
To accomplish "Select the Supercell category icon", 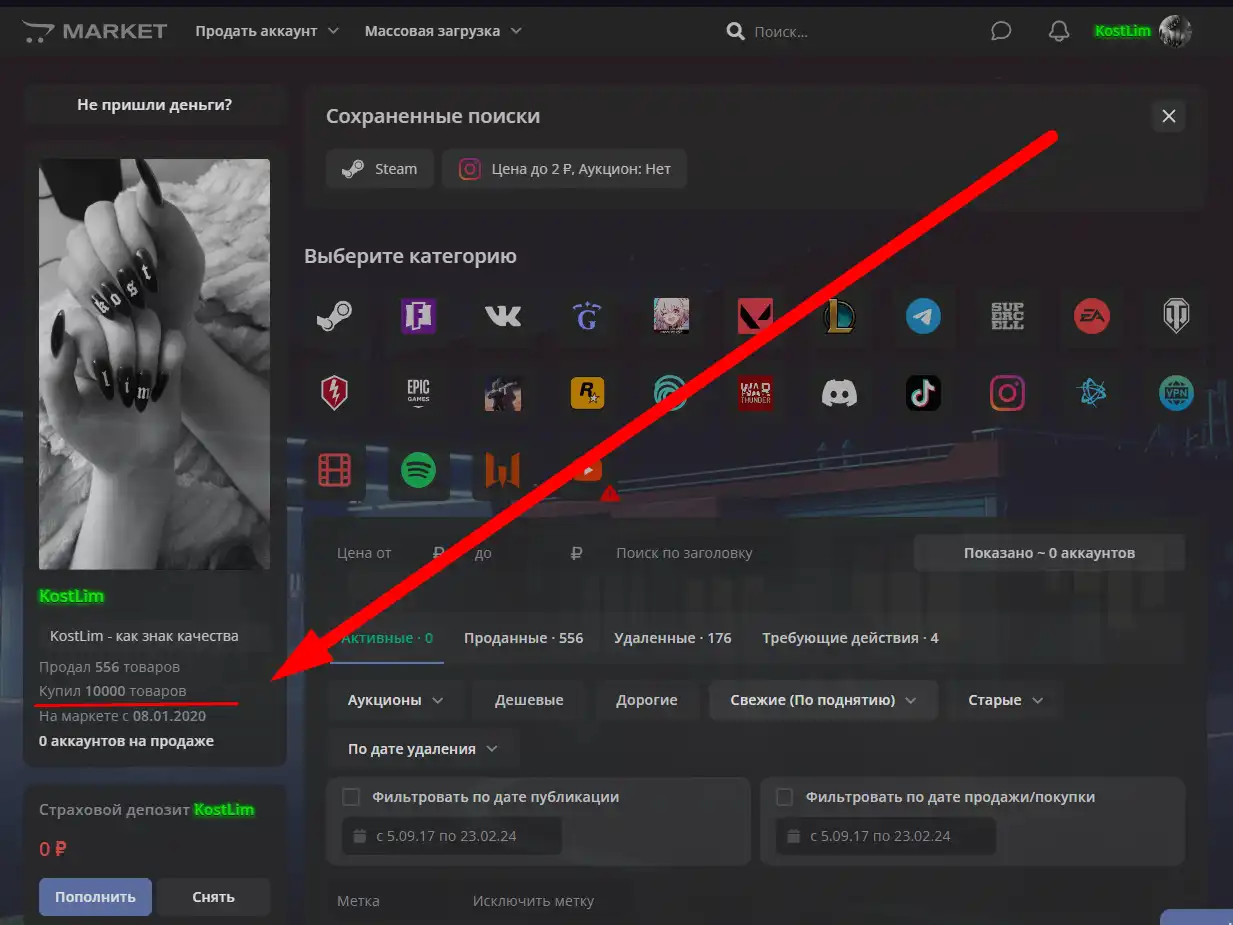I will point(1007,317).
